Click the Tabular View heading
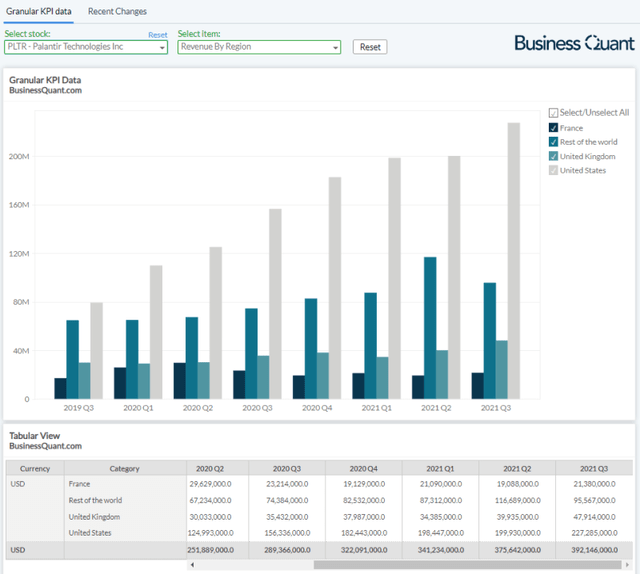The image size is (640, 574). [35, 436]
